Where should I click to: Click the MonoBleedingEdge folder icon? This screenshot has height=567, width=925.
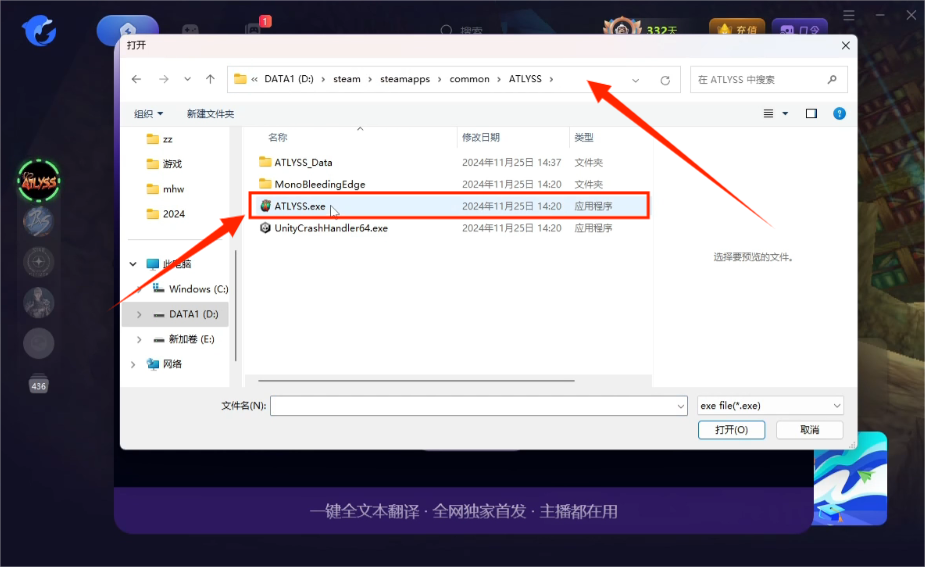pos(265,183)
